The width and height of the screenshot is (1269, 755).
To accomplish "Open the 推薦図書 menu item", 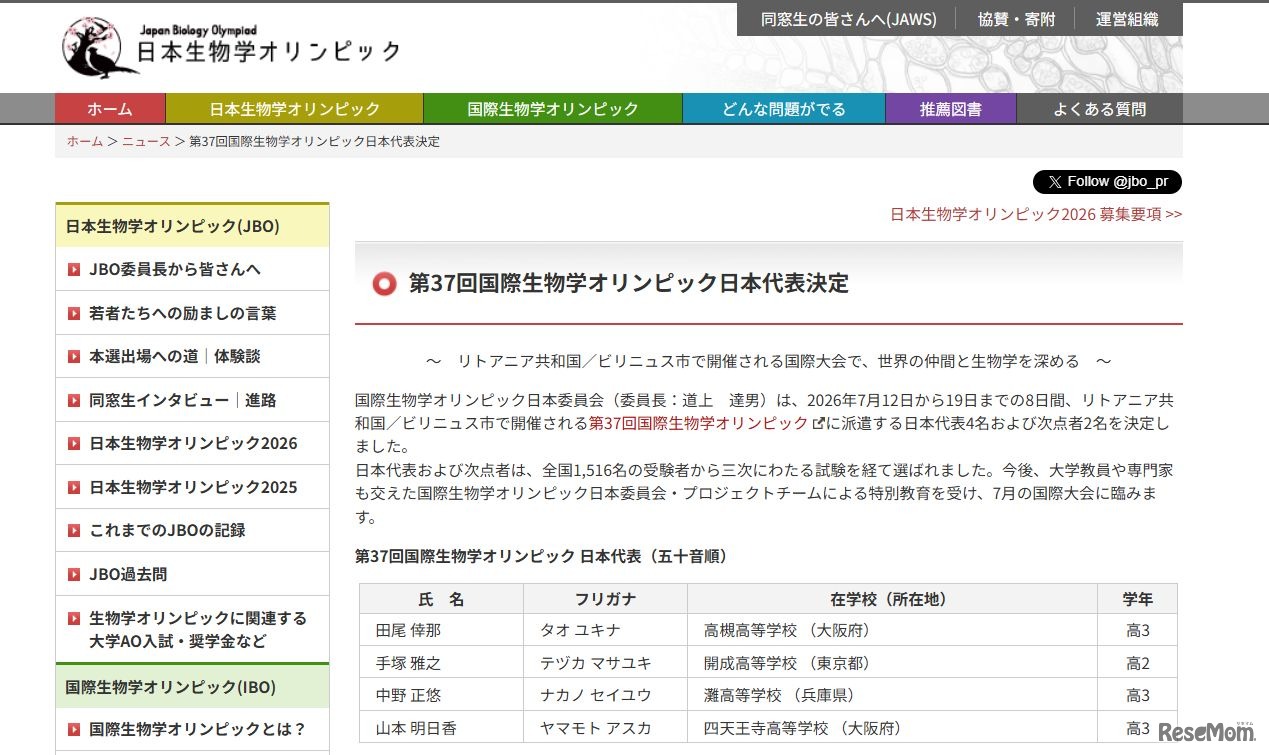I will (950, 109).
